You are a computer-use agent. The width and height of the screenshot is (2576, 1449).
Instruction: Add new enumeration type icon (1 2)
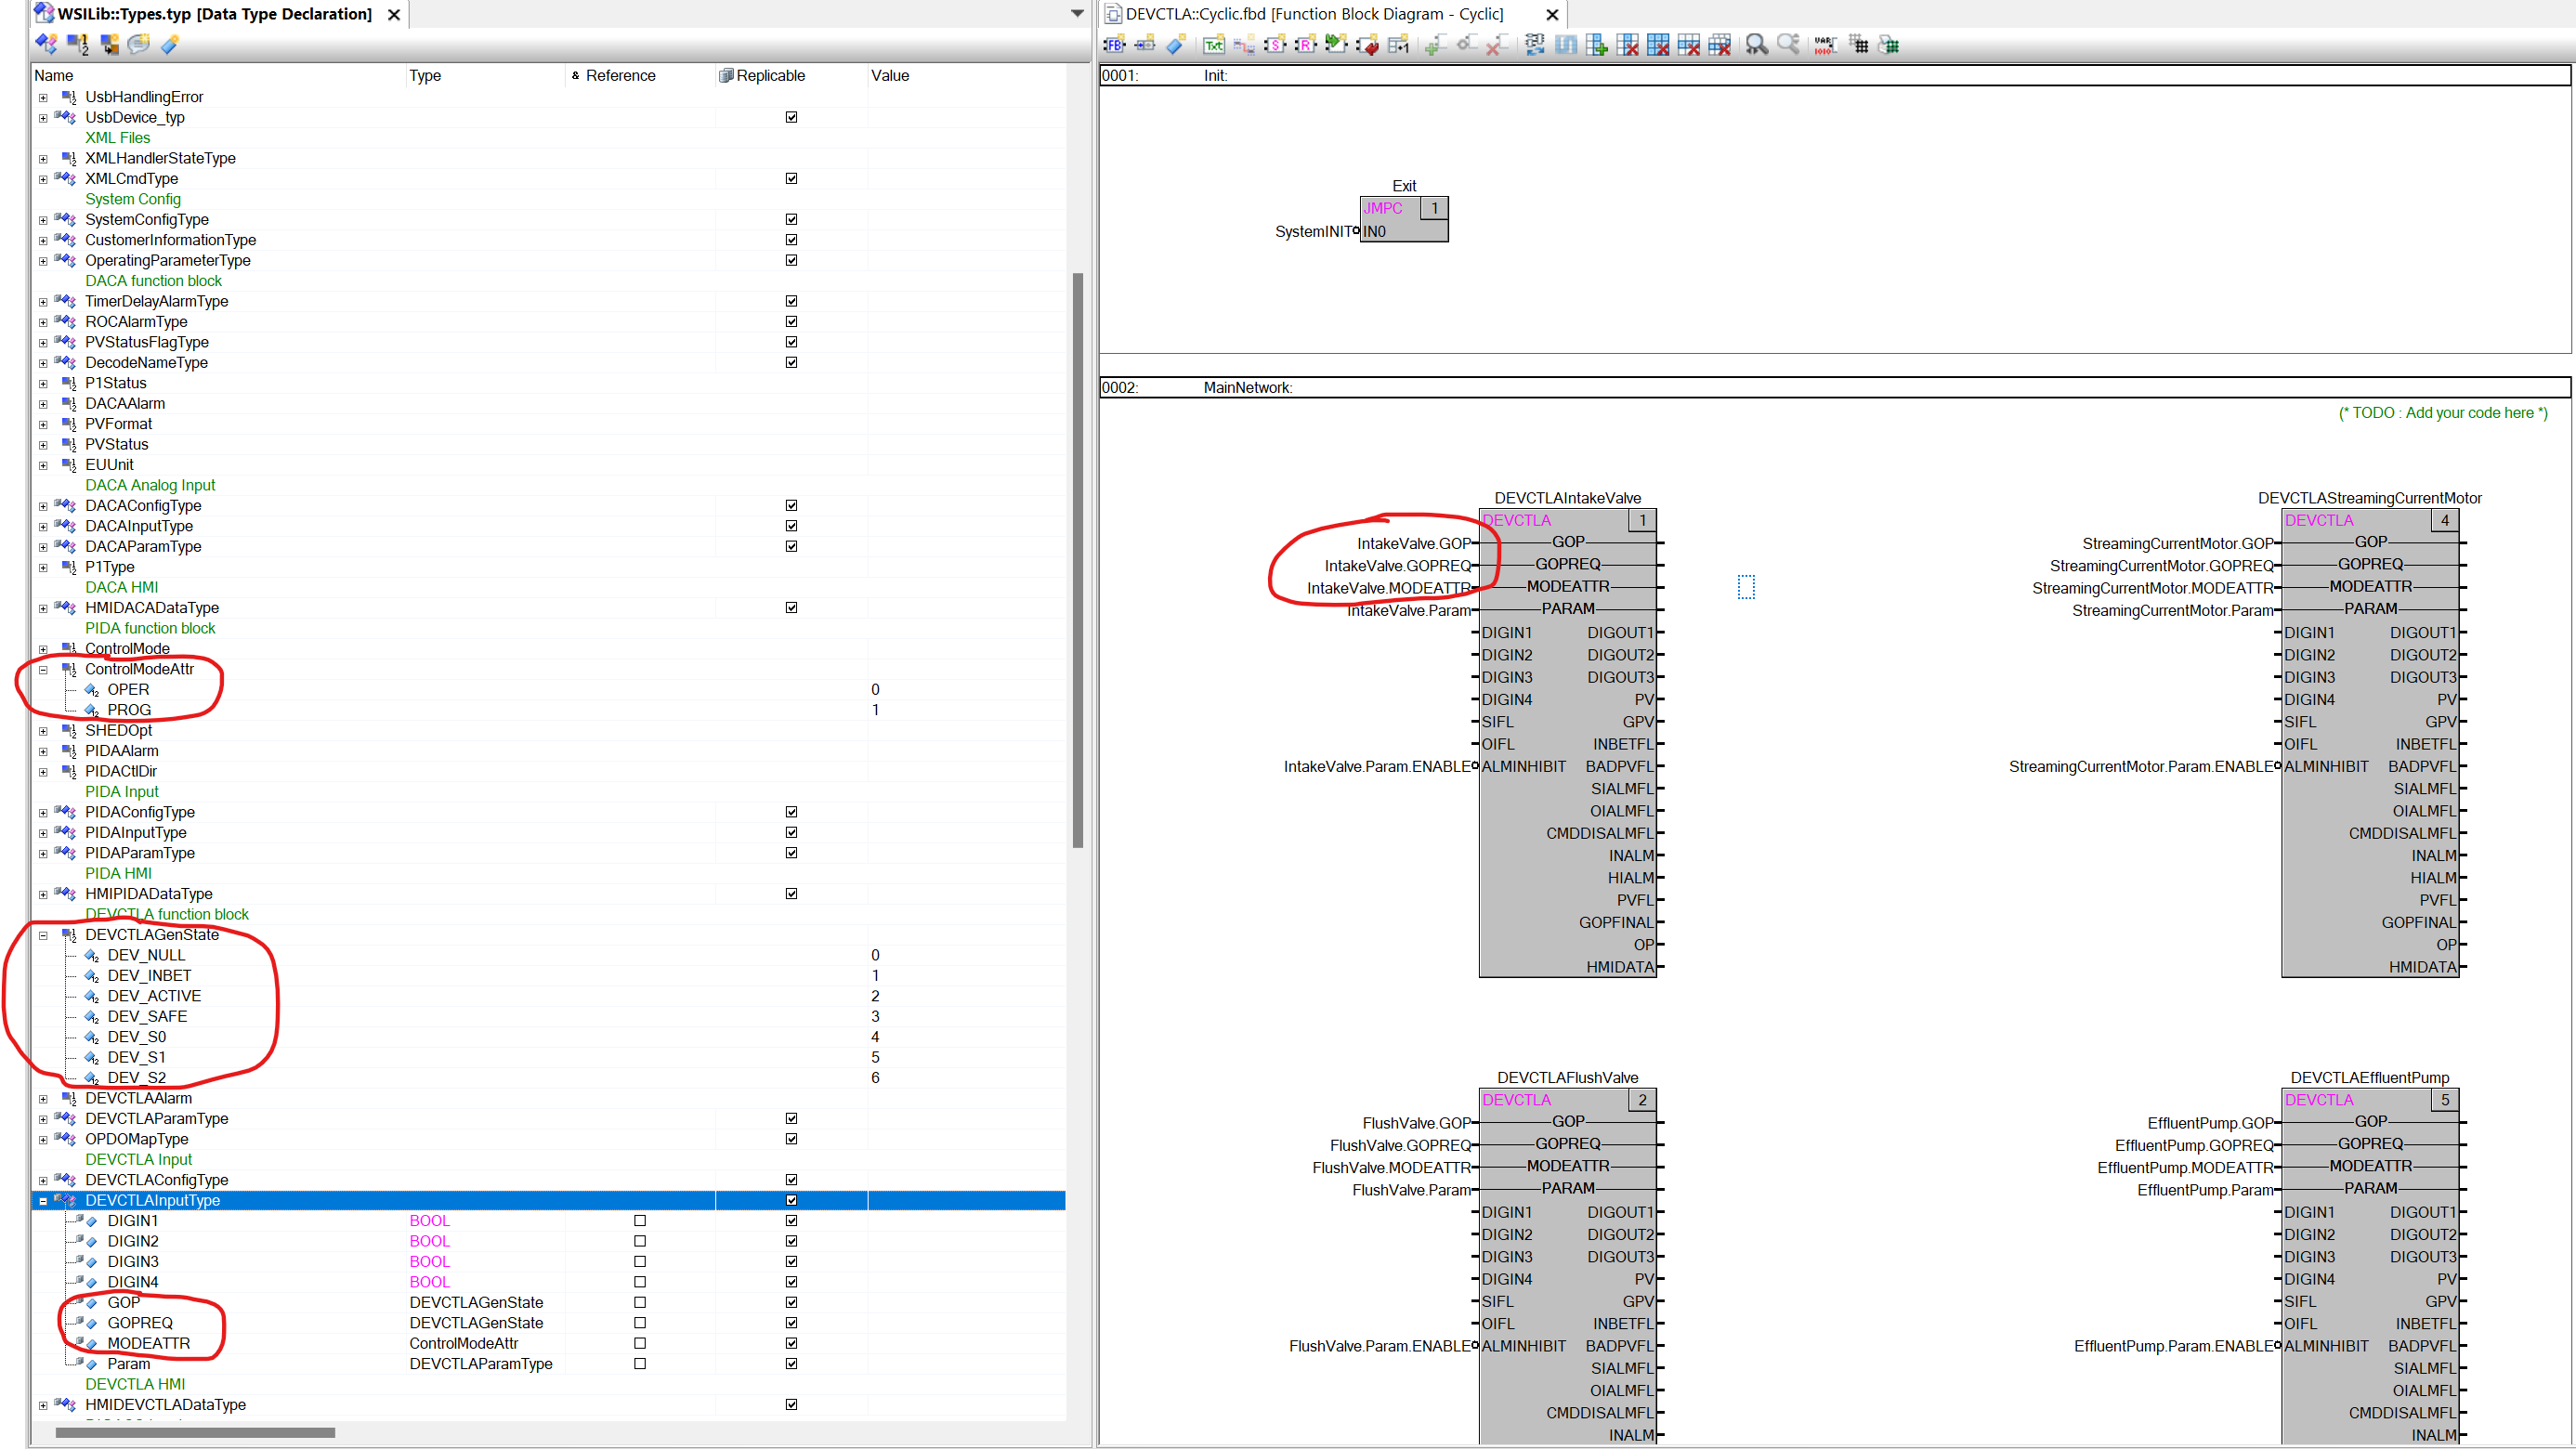(77, 44)
